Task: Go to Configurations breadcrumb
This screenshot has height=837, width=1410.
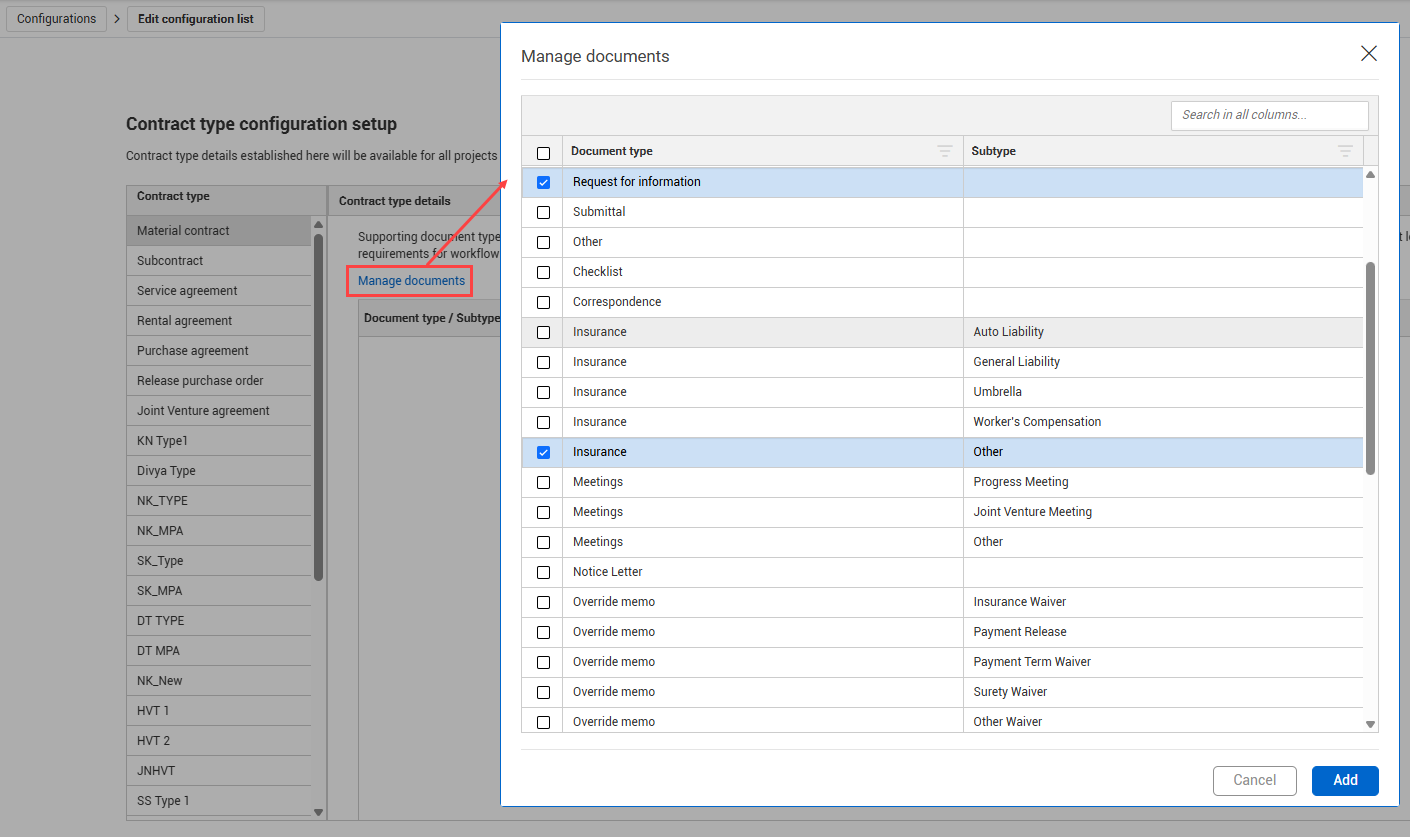Action: (56, 19)
